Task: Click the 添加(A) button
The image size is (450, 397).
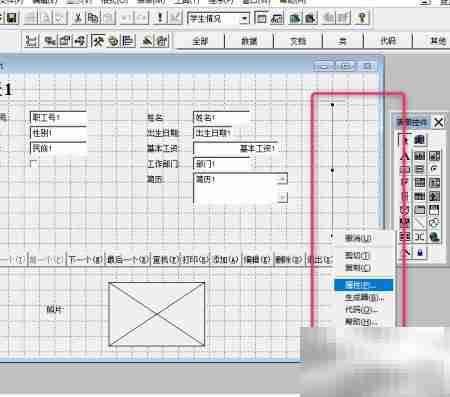Action: point(226,260)
